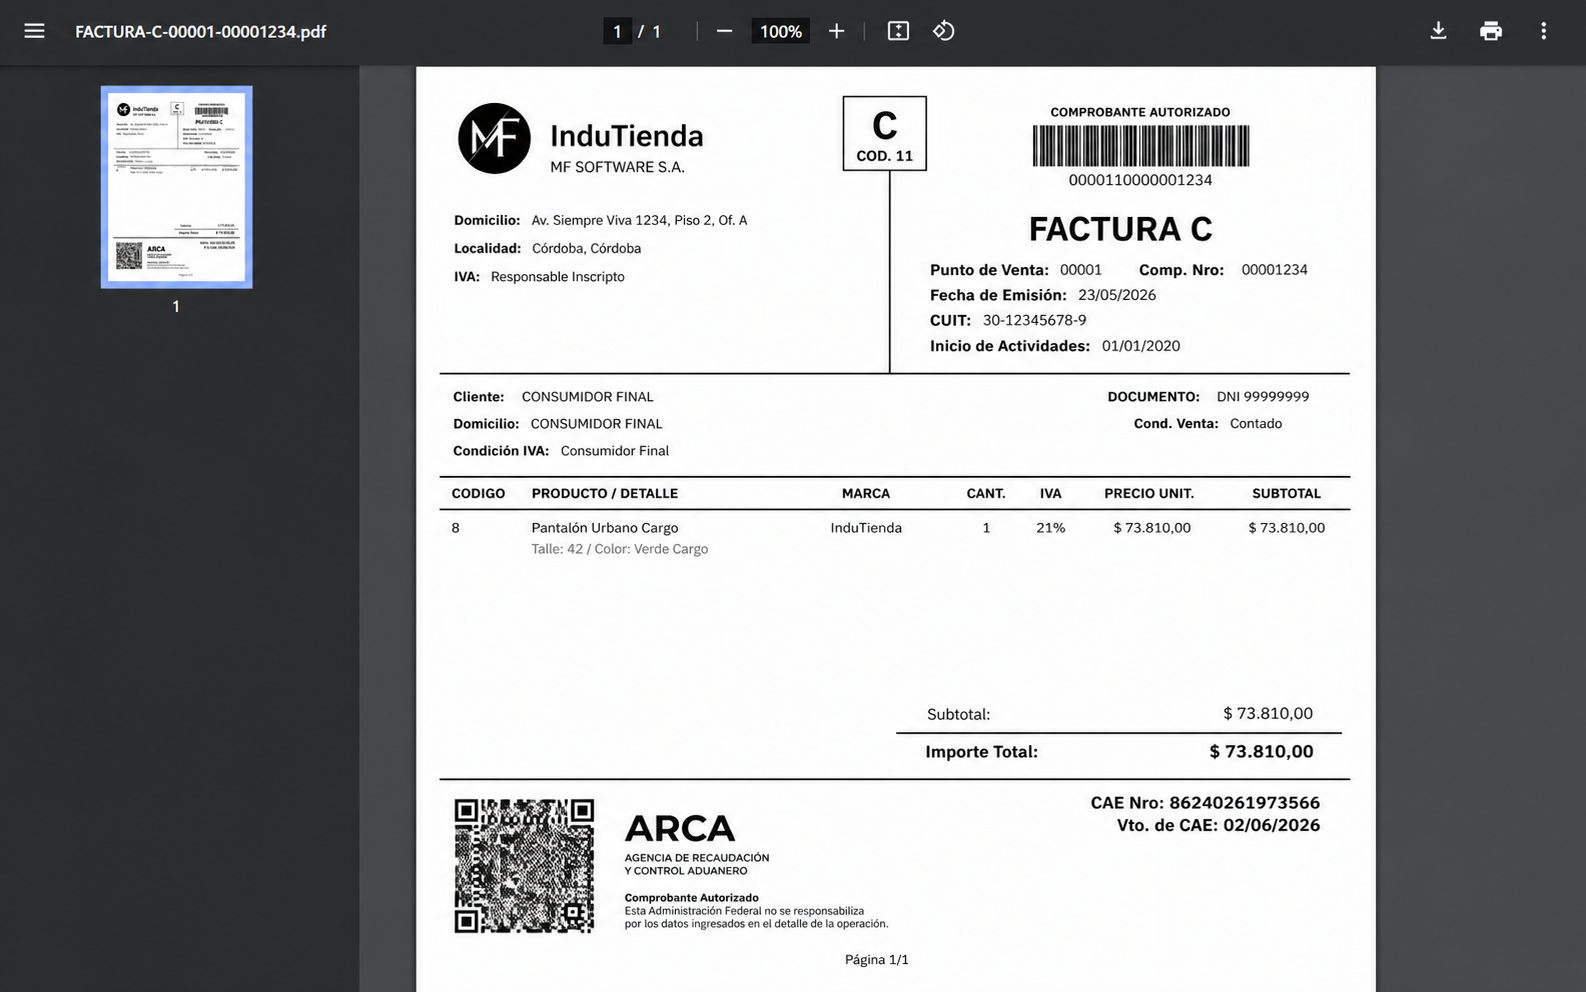Click the barcode number 0000110000001234
This screenshot has width=1586, height=992.
coord(1140,180)
